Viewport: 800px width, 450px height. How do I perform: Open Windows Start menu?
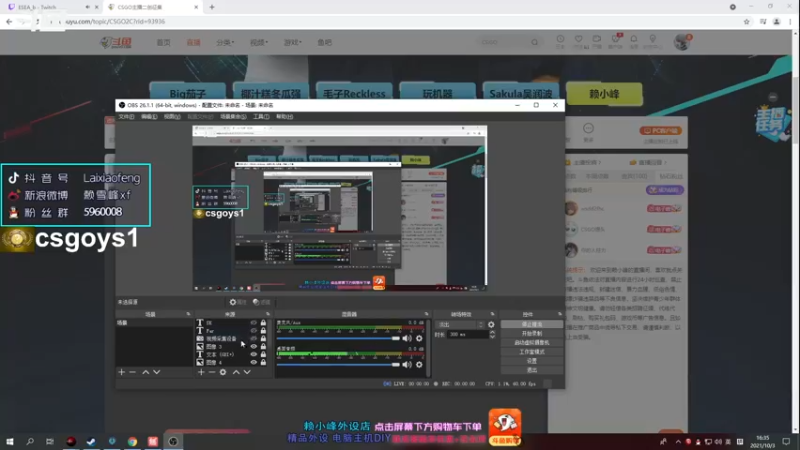(10, 441)
